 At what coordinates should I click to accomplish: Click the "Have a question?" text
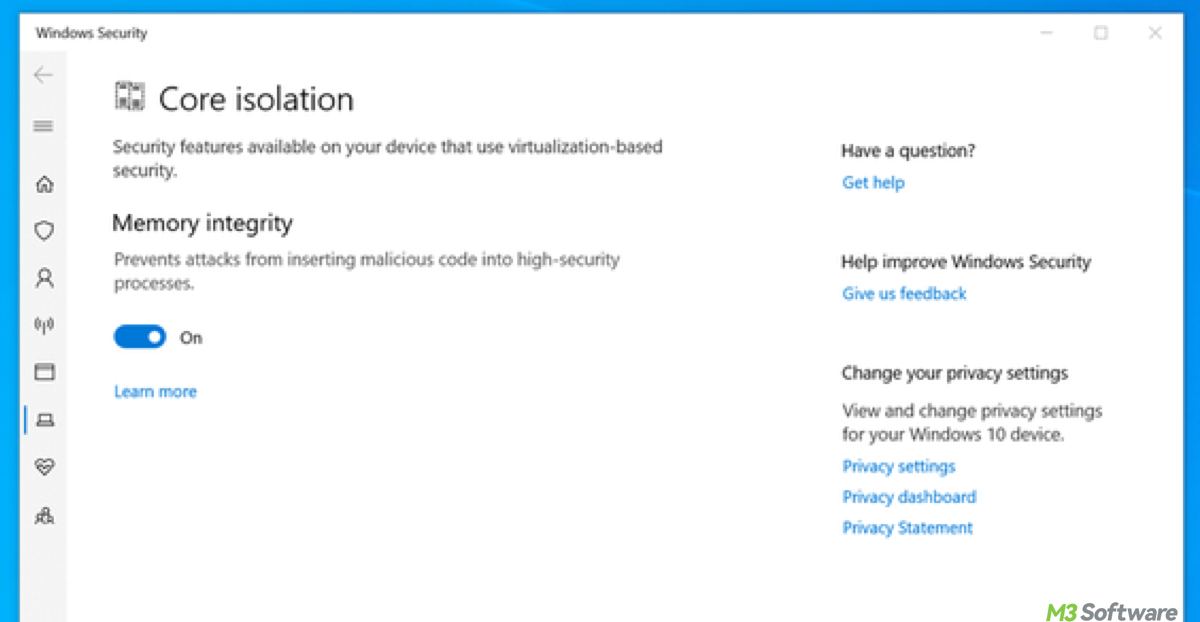[x=908, y=151]
